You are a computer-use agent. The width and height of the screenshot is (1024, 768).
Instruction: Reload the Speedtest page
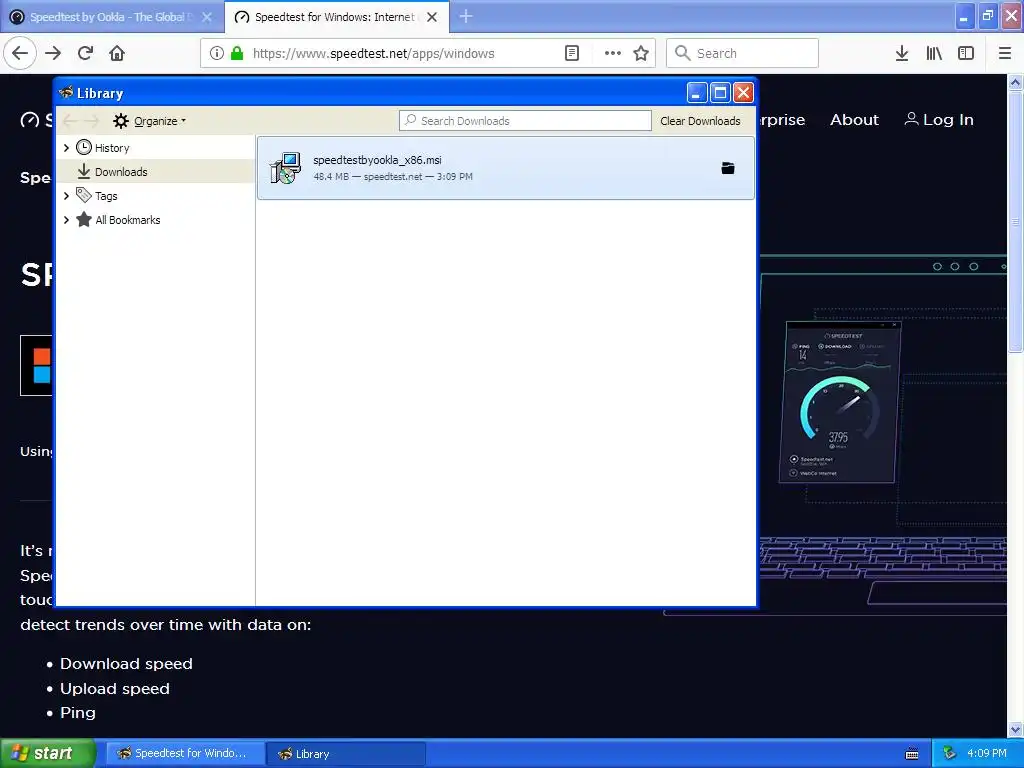pos(85,53)
